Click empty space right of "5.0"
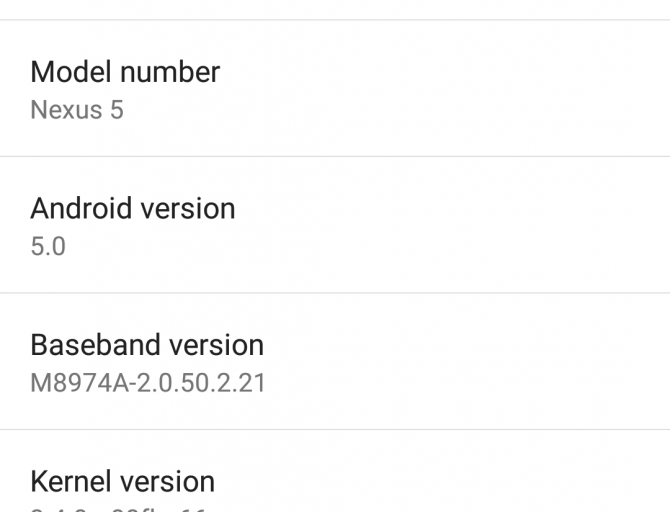 [x=400, y=246]
